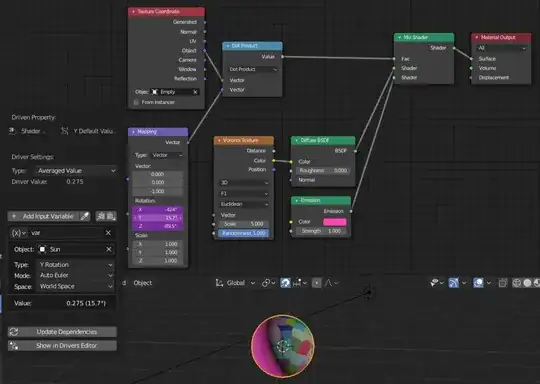540x384 pixels.
Task: Click the Diffuse BSDF Roughness slider
Action: click(323, 170)
